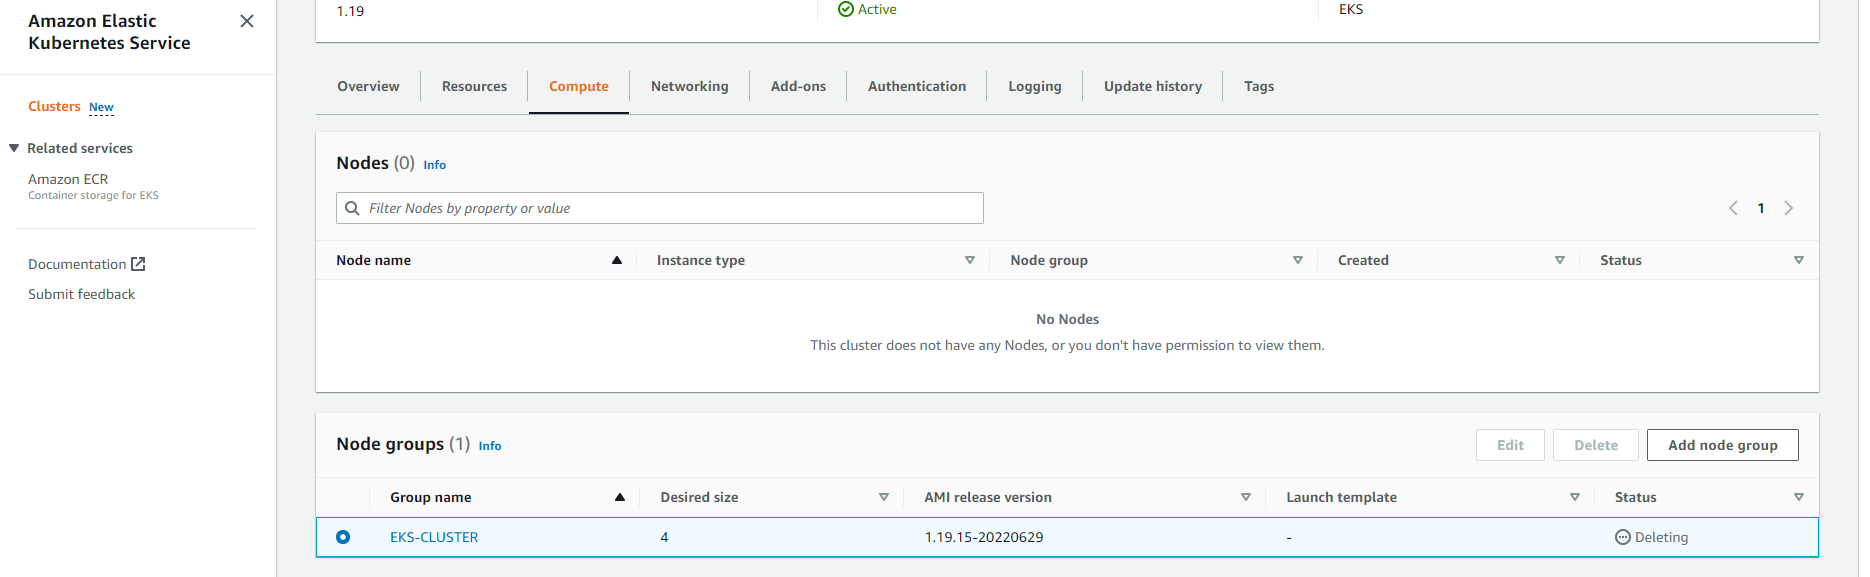This screenshot has height=577, width=1870.
Task: Open the Authentication tab
Action: tap(917, 86)
